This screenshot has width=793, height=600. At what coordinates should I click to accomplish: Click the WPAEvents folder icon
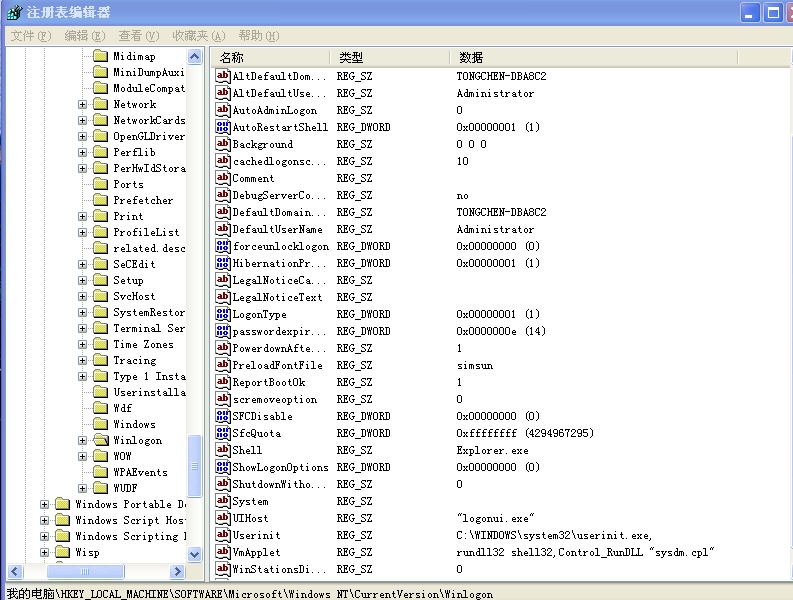coord(101,472)
